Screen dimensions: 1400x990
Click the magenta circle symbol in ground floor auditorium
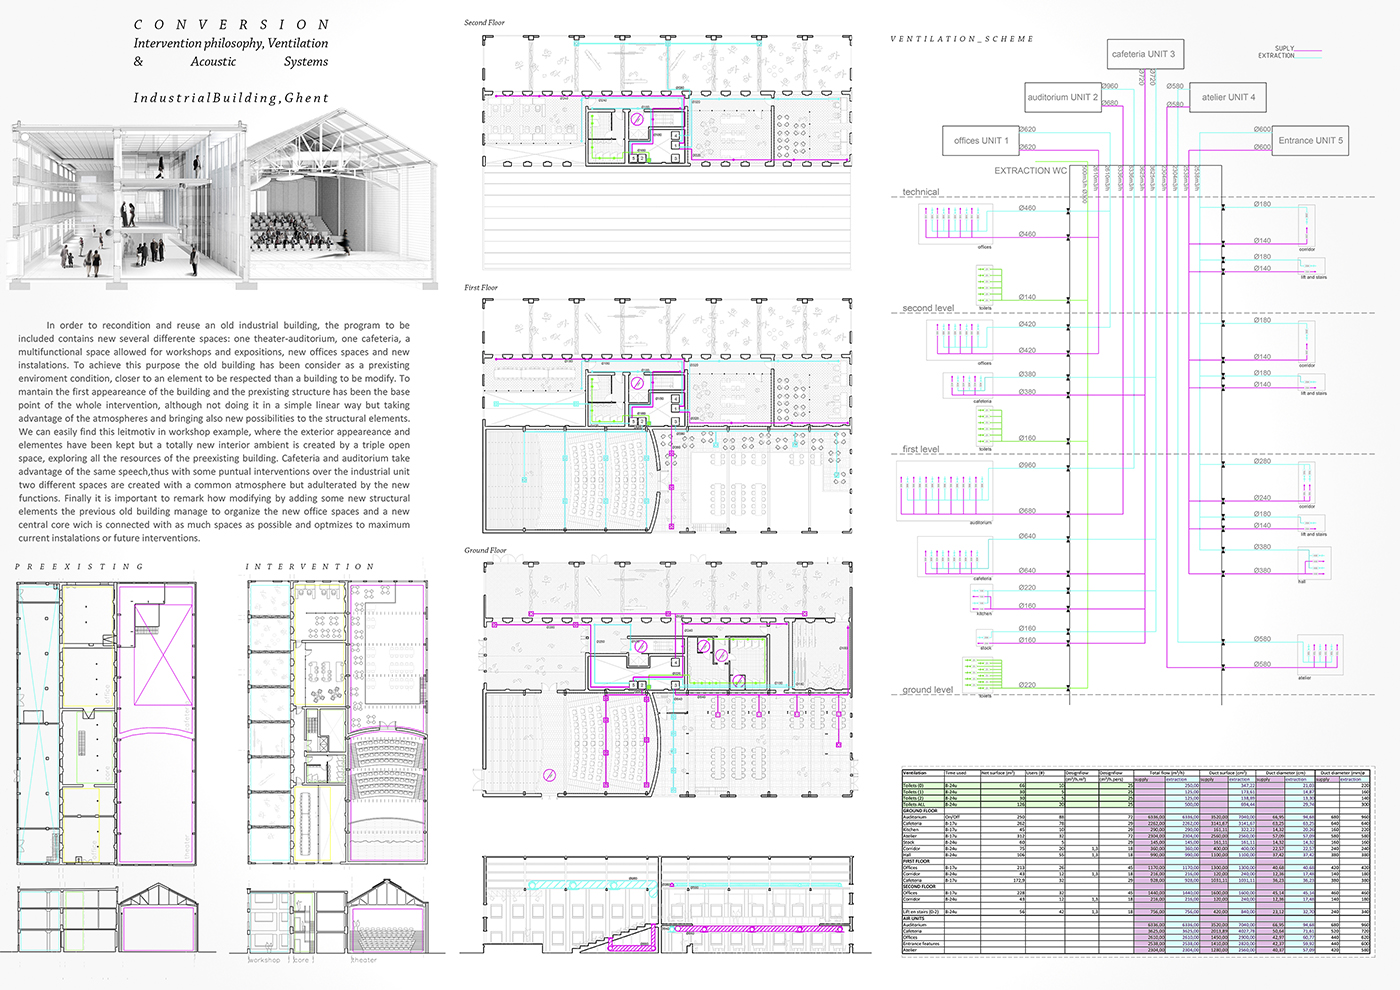(x=548, y=775)
